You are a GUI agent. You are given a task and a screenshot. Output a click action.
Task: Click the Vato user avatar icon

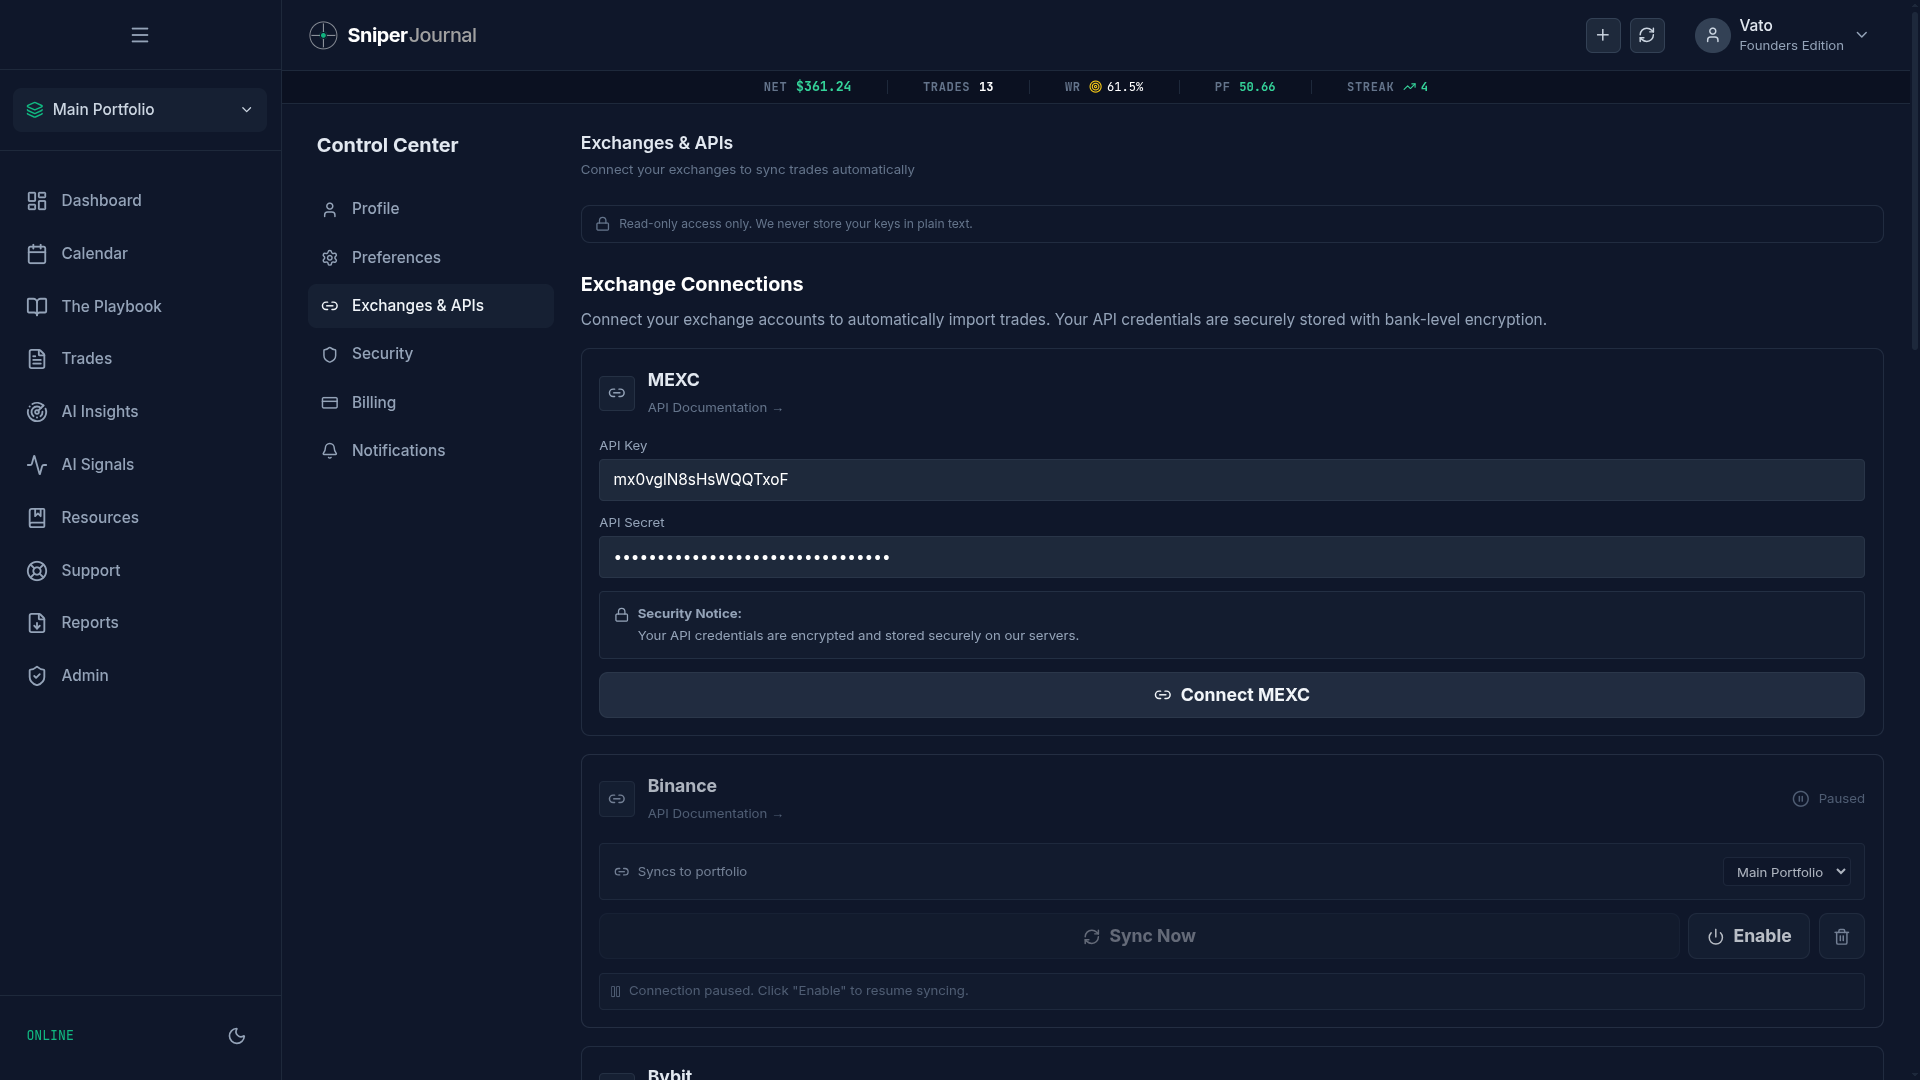(1712, 35)
